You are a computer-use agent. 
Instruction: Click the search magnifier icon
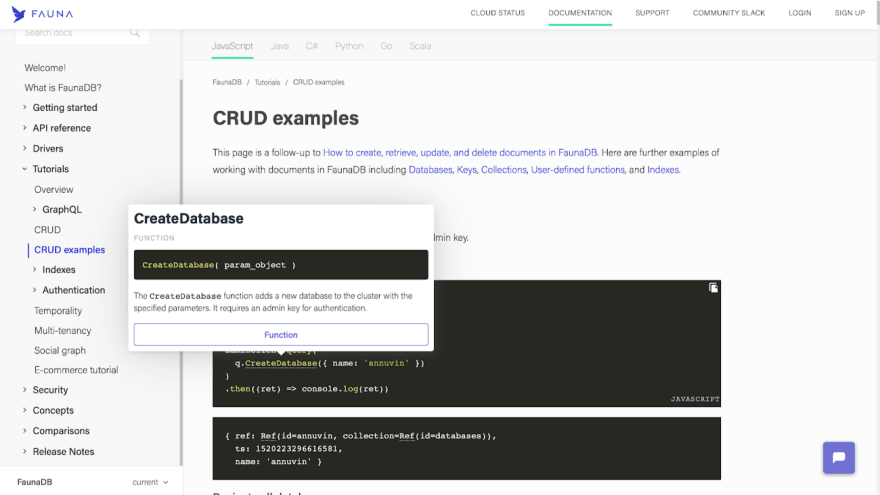[135, 33]
